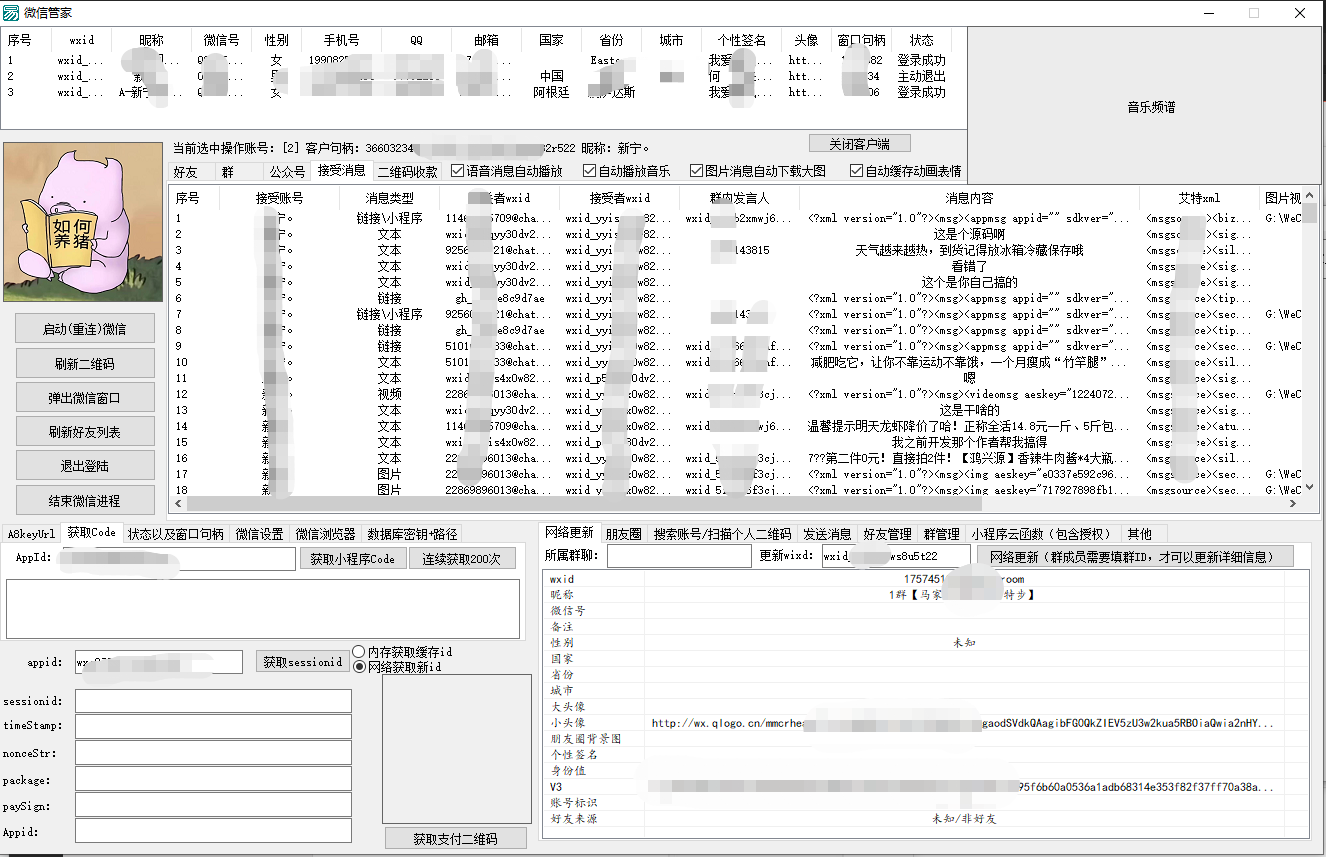Click the 消息内容 column header

point(969,198)
